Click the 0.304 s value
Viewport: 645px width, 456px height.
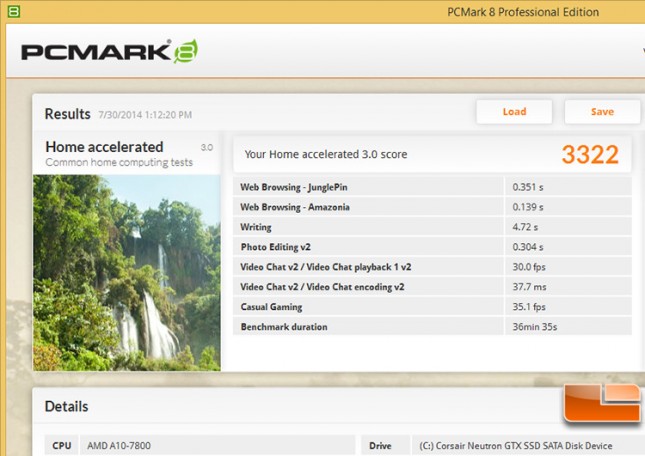[x=528, y=247]
